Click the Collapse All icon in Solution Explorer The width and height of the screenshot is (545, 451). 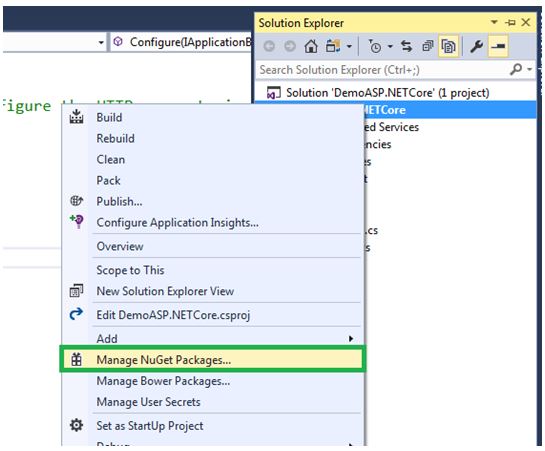click(428, 46)
